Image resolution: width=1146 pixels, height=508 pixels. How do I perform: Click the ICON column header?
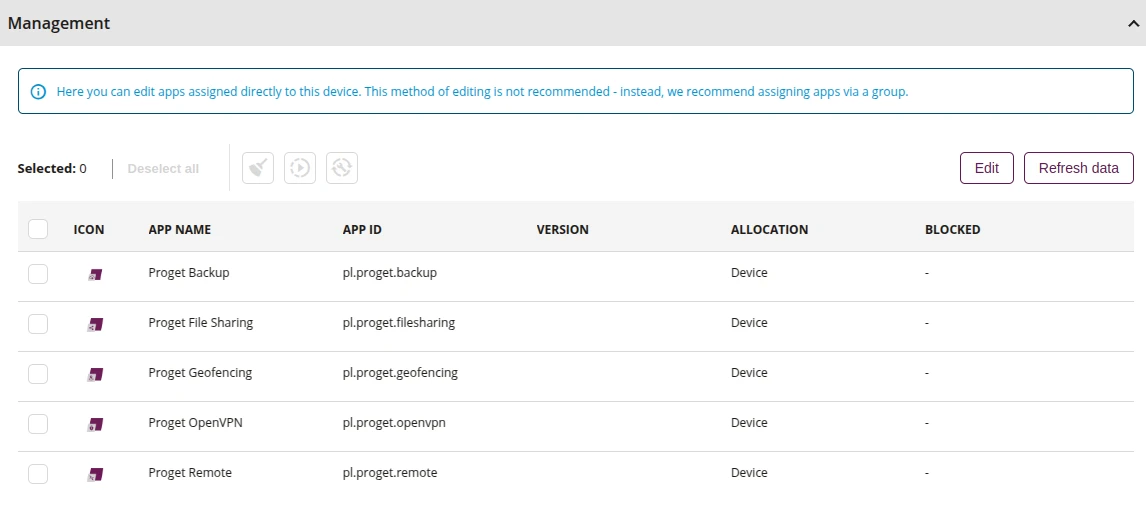point(89,230)
